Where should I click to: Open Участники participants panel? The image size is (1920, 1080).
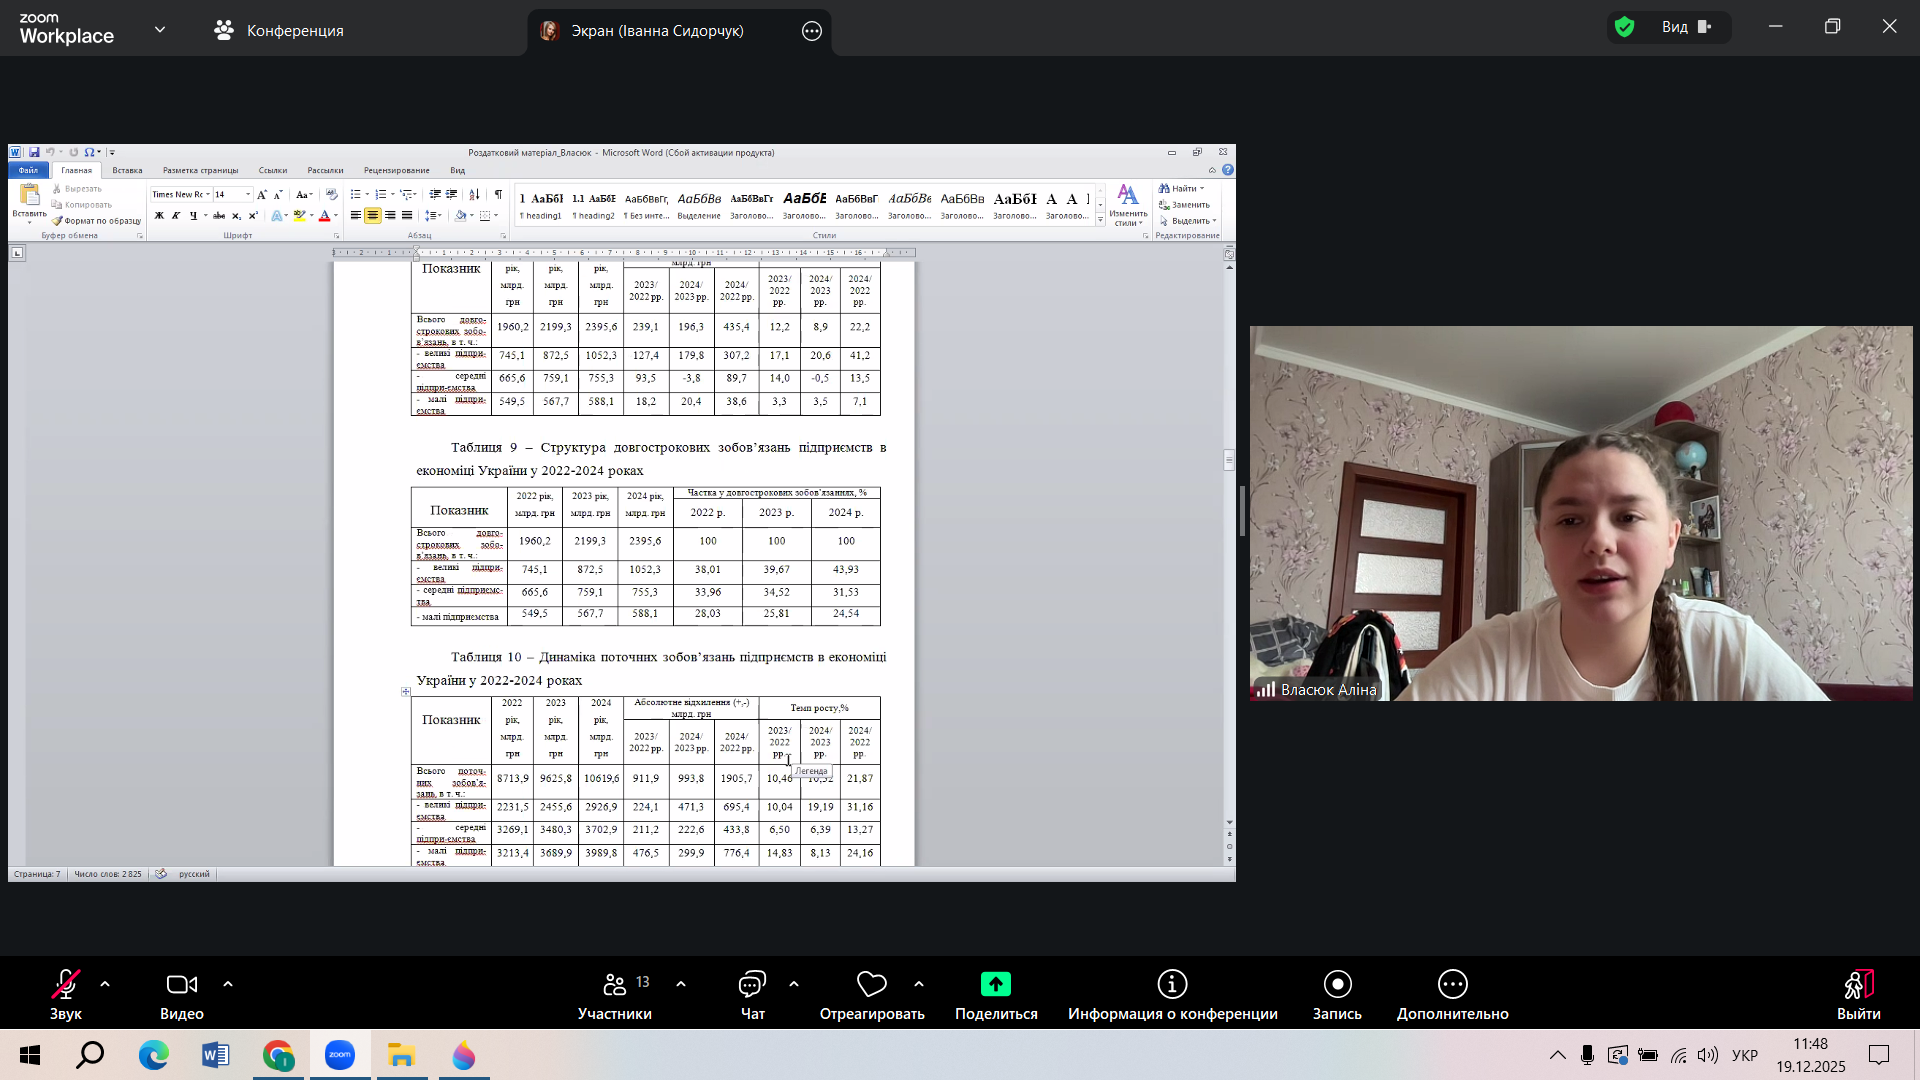[614, 986]
